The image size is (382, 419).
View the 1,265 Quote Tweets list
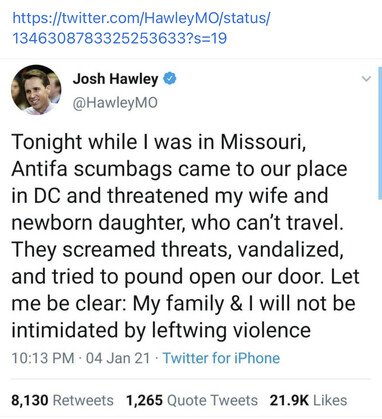tap(192, 400)
